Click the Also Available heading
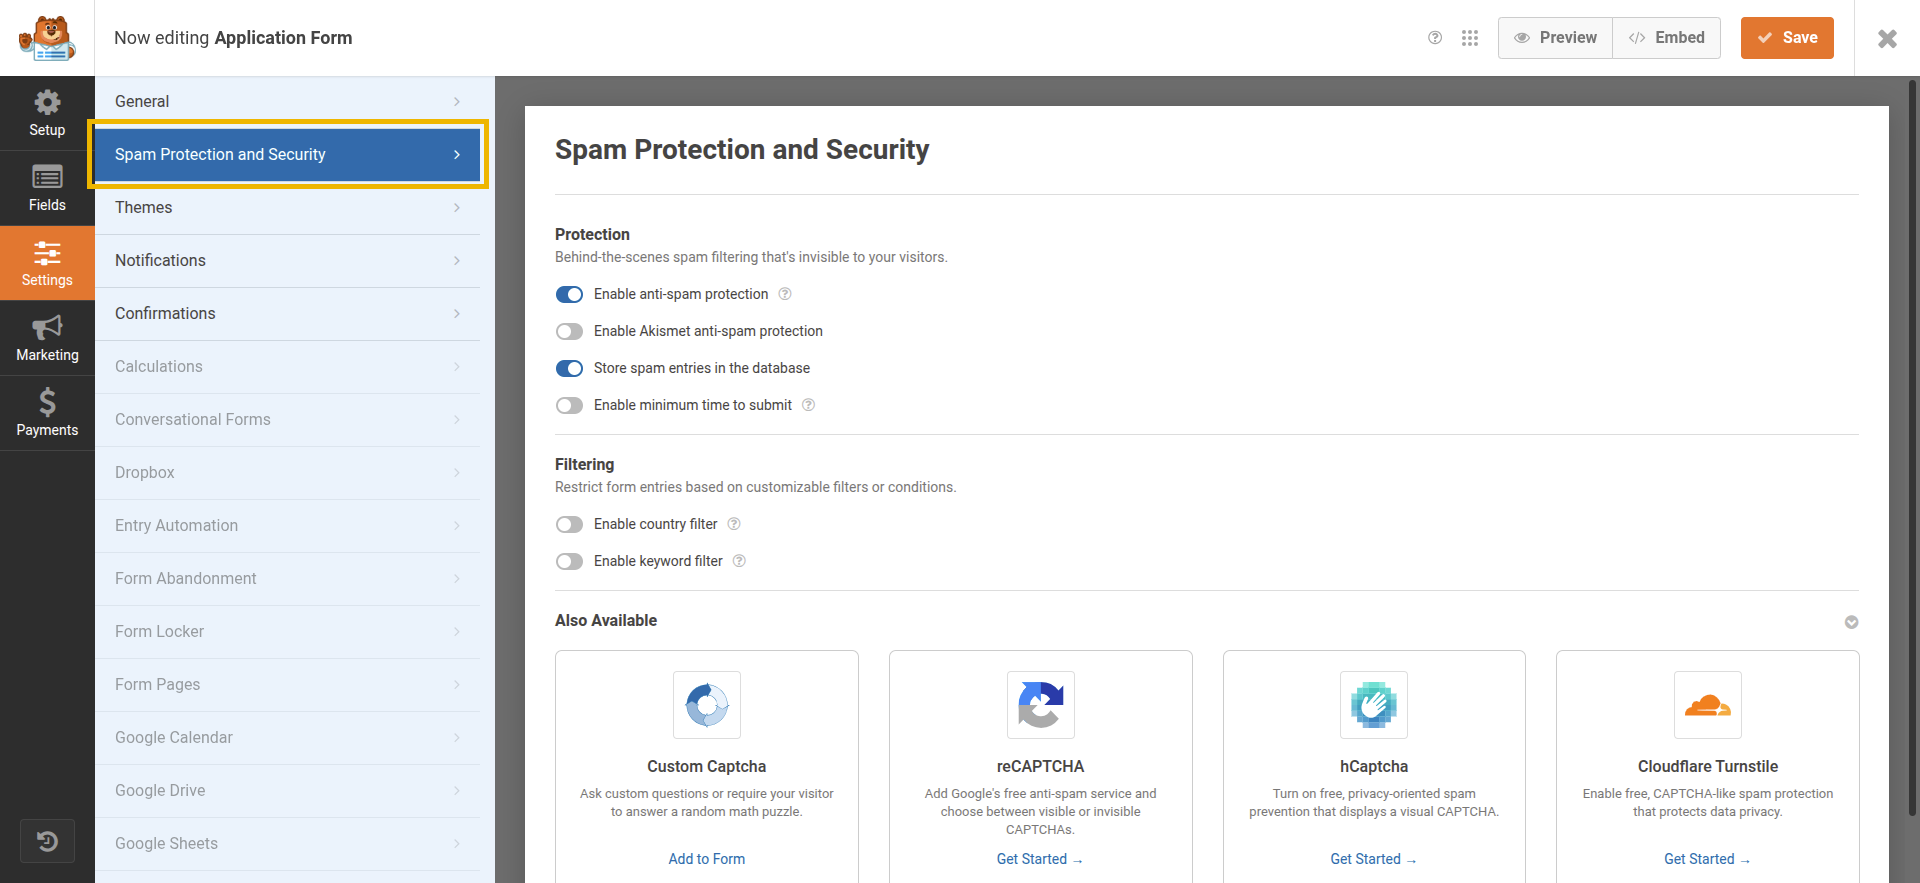Viewport: 1920px width, 883px height. click(606, 620)
